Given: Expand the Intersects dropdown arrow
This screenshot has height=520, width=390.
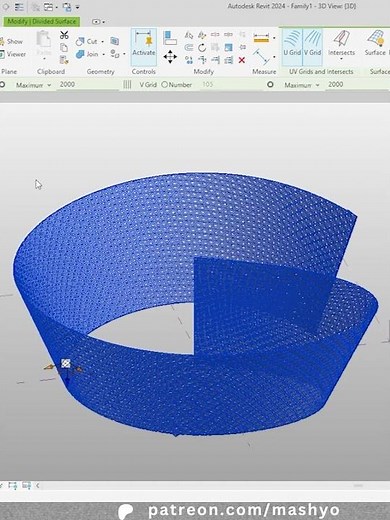Looking at the screenshot, I should (341, 59).
